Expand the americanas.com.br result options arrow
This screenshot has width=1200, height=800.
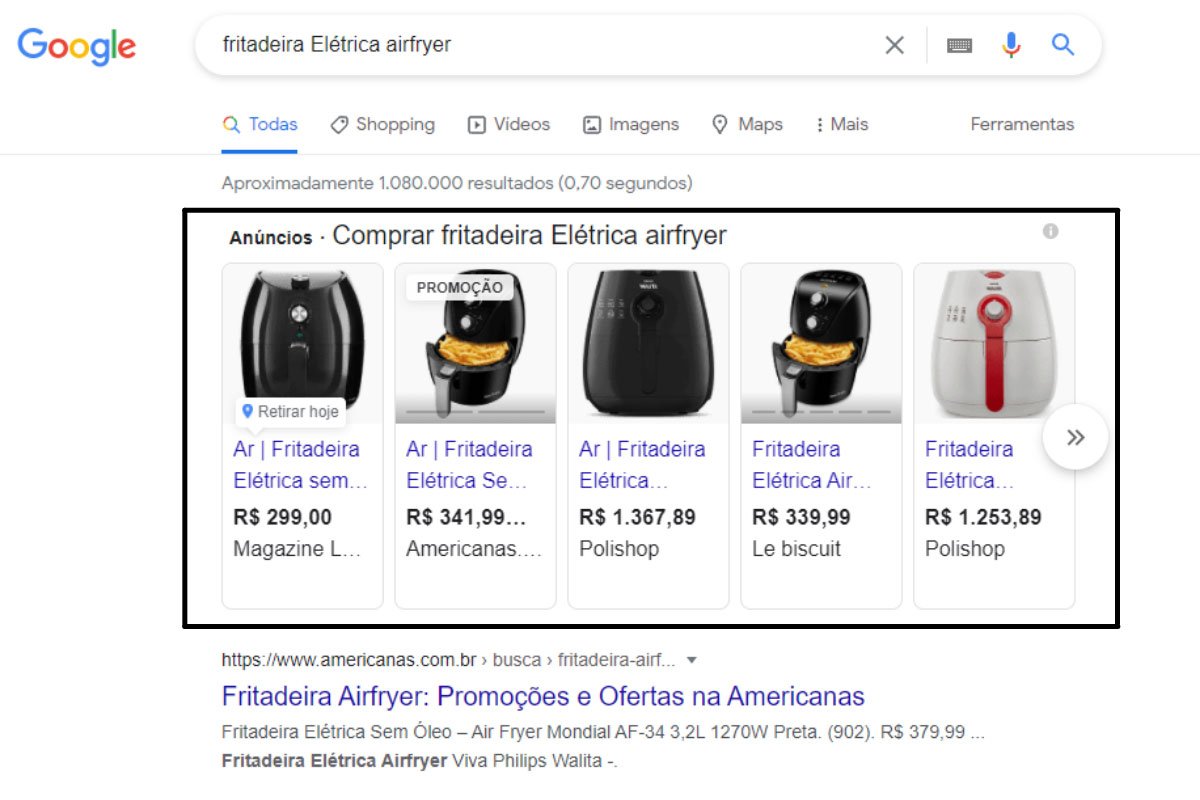point(691,660)
